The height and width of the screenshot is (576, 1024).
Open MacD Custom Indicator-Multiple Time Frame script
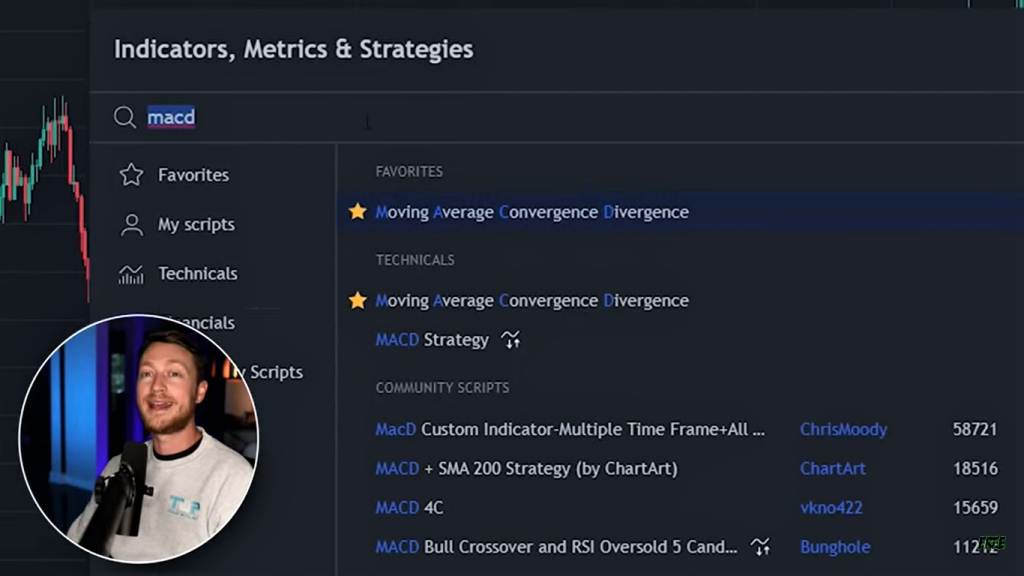570,430
